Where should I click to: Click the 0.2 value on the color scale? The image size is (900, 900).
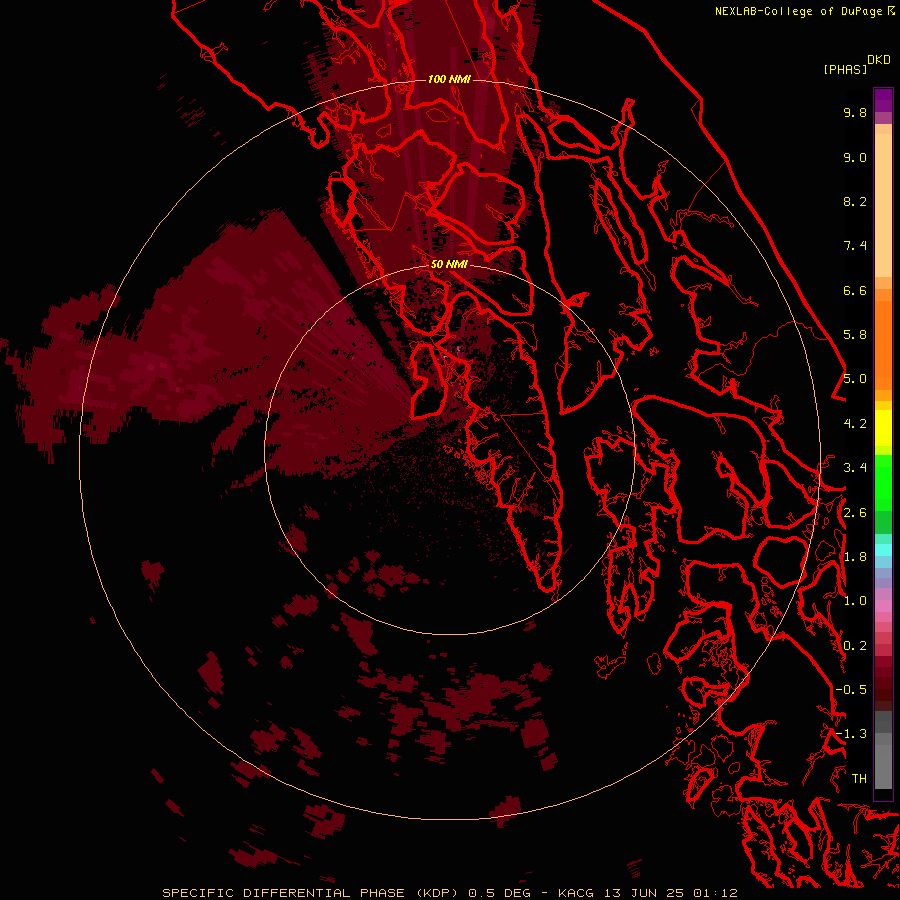coord(855,646)
